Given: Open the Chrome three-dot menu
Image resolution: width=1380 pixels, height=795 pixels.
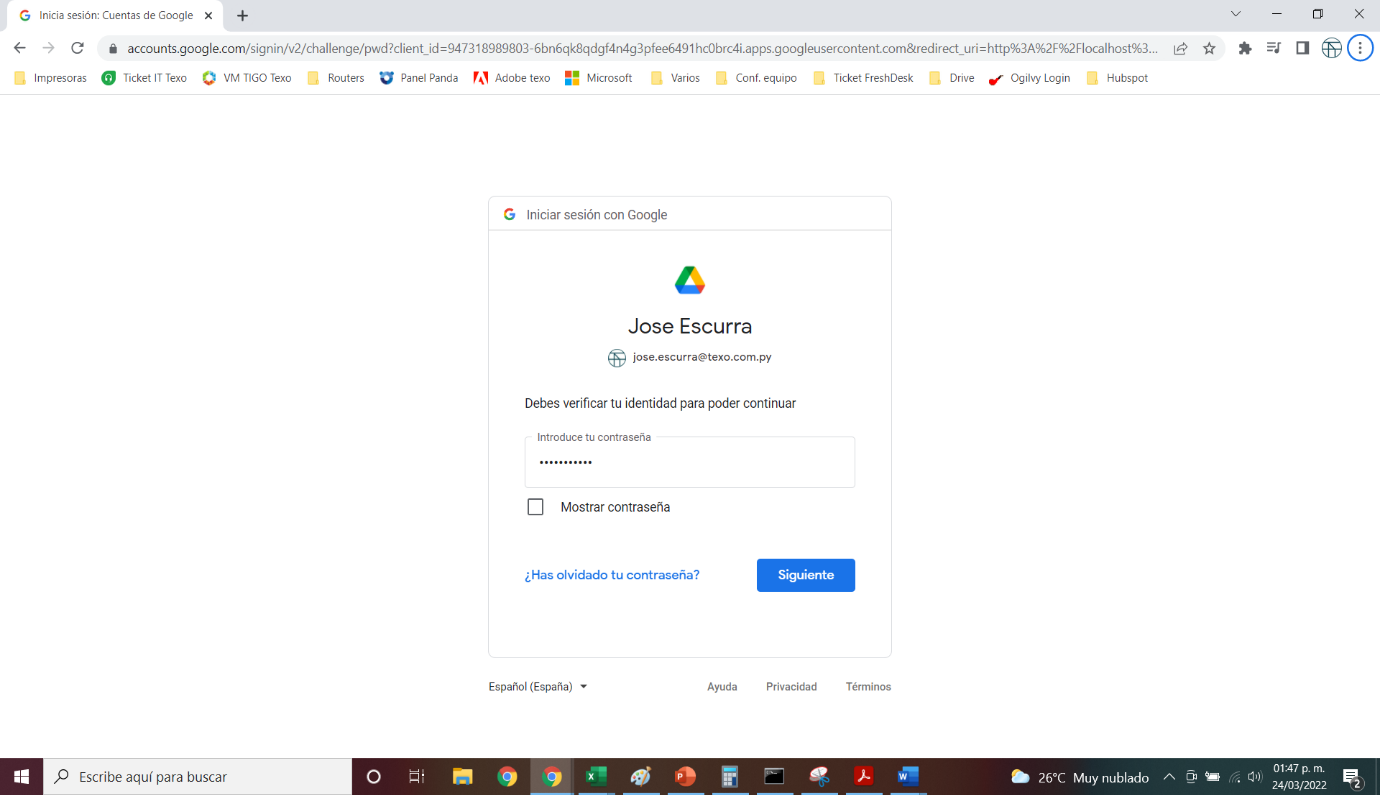Looking at the screenshot, I should pyautogui.click(x=1360, y=48).
